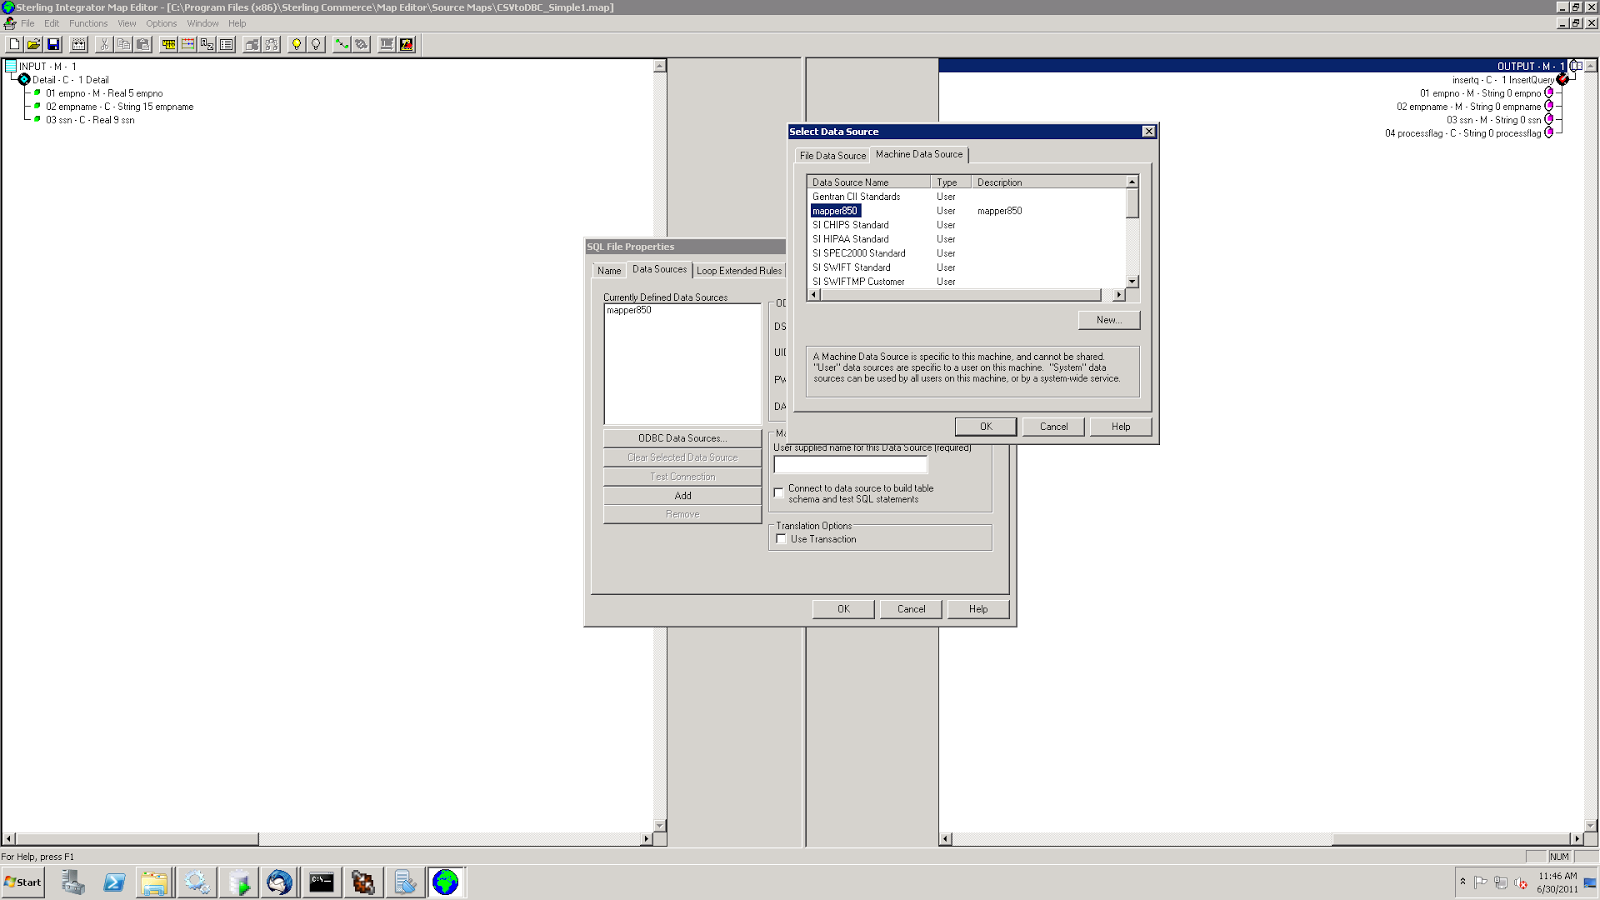
Task: Save the current map
Action: pyautogui.click(x=53, y=43)
